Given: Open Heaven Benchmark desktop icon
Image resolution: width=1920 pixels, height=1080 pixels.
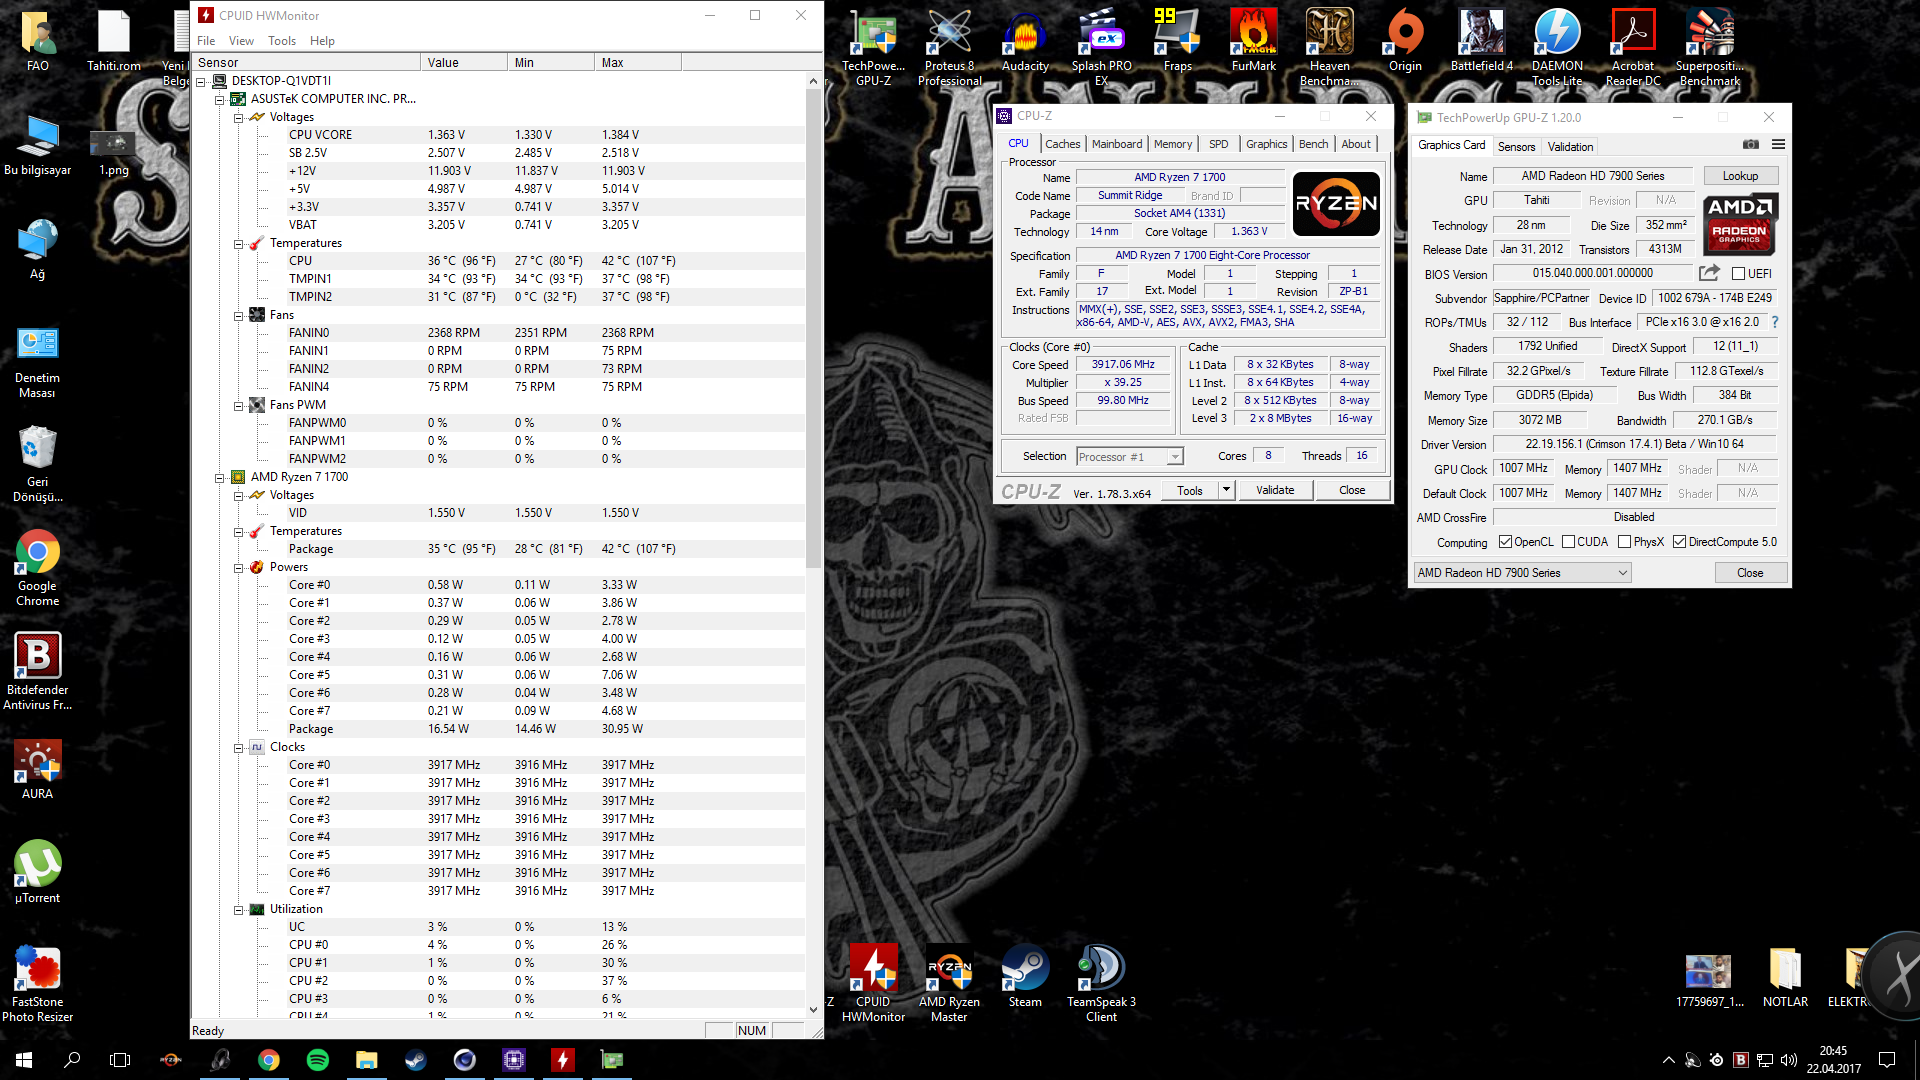Looking at the screenshot, I should coord(1329,47).
